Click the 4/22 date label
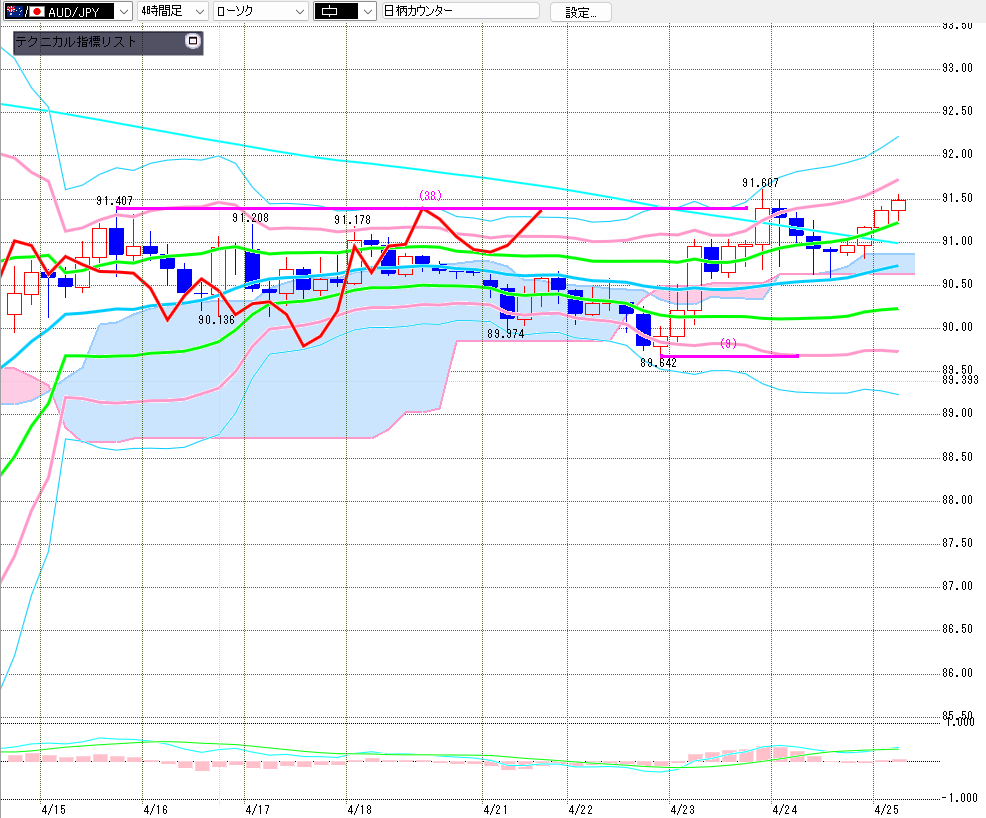 tap(580, 809)
